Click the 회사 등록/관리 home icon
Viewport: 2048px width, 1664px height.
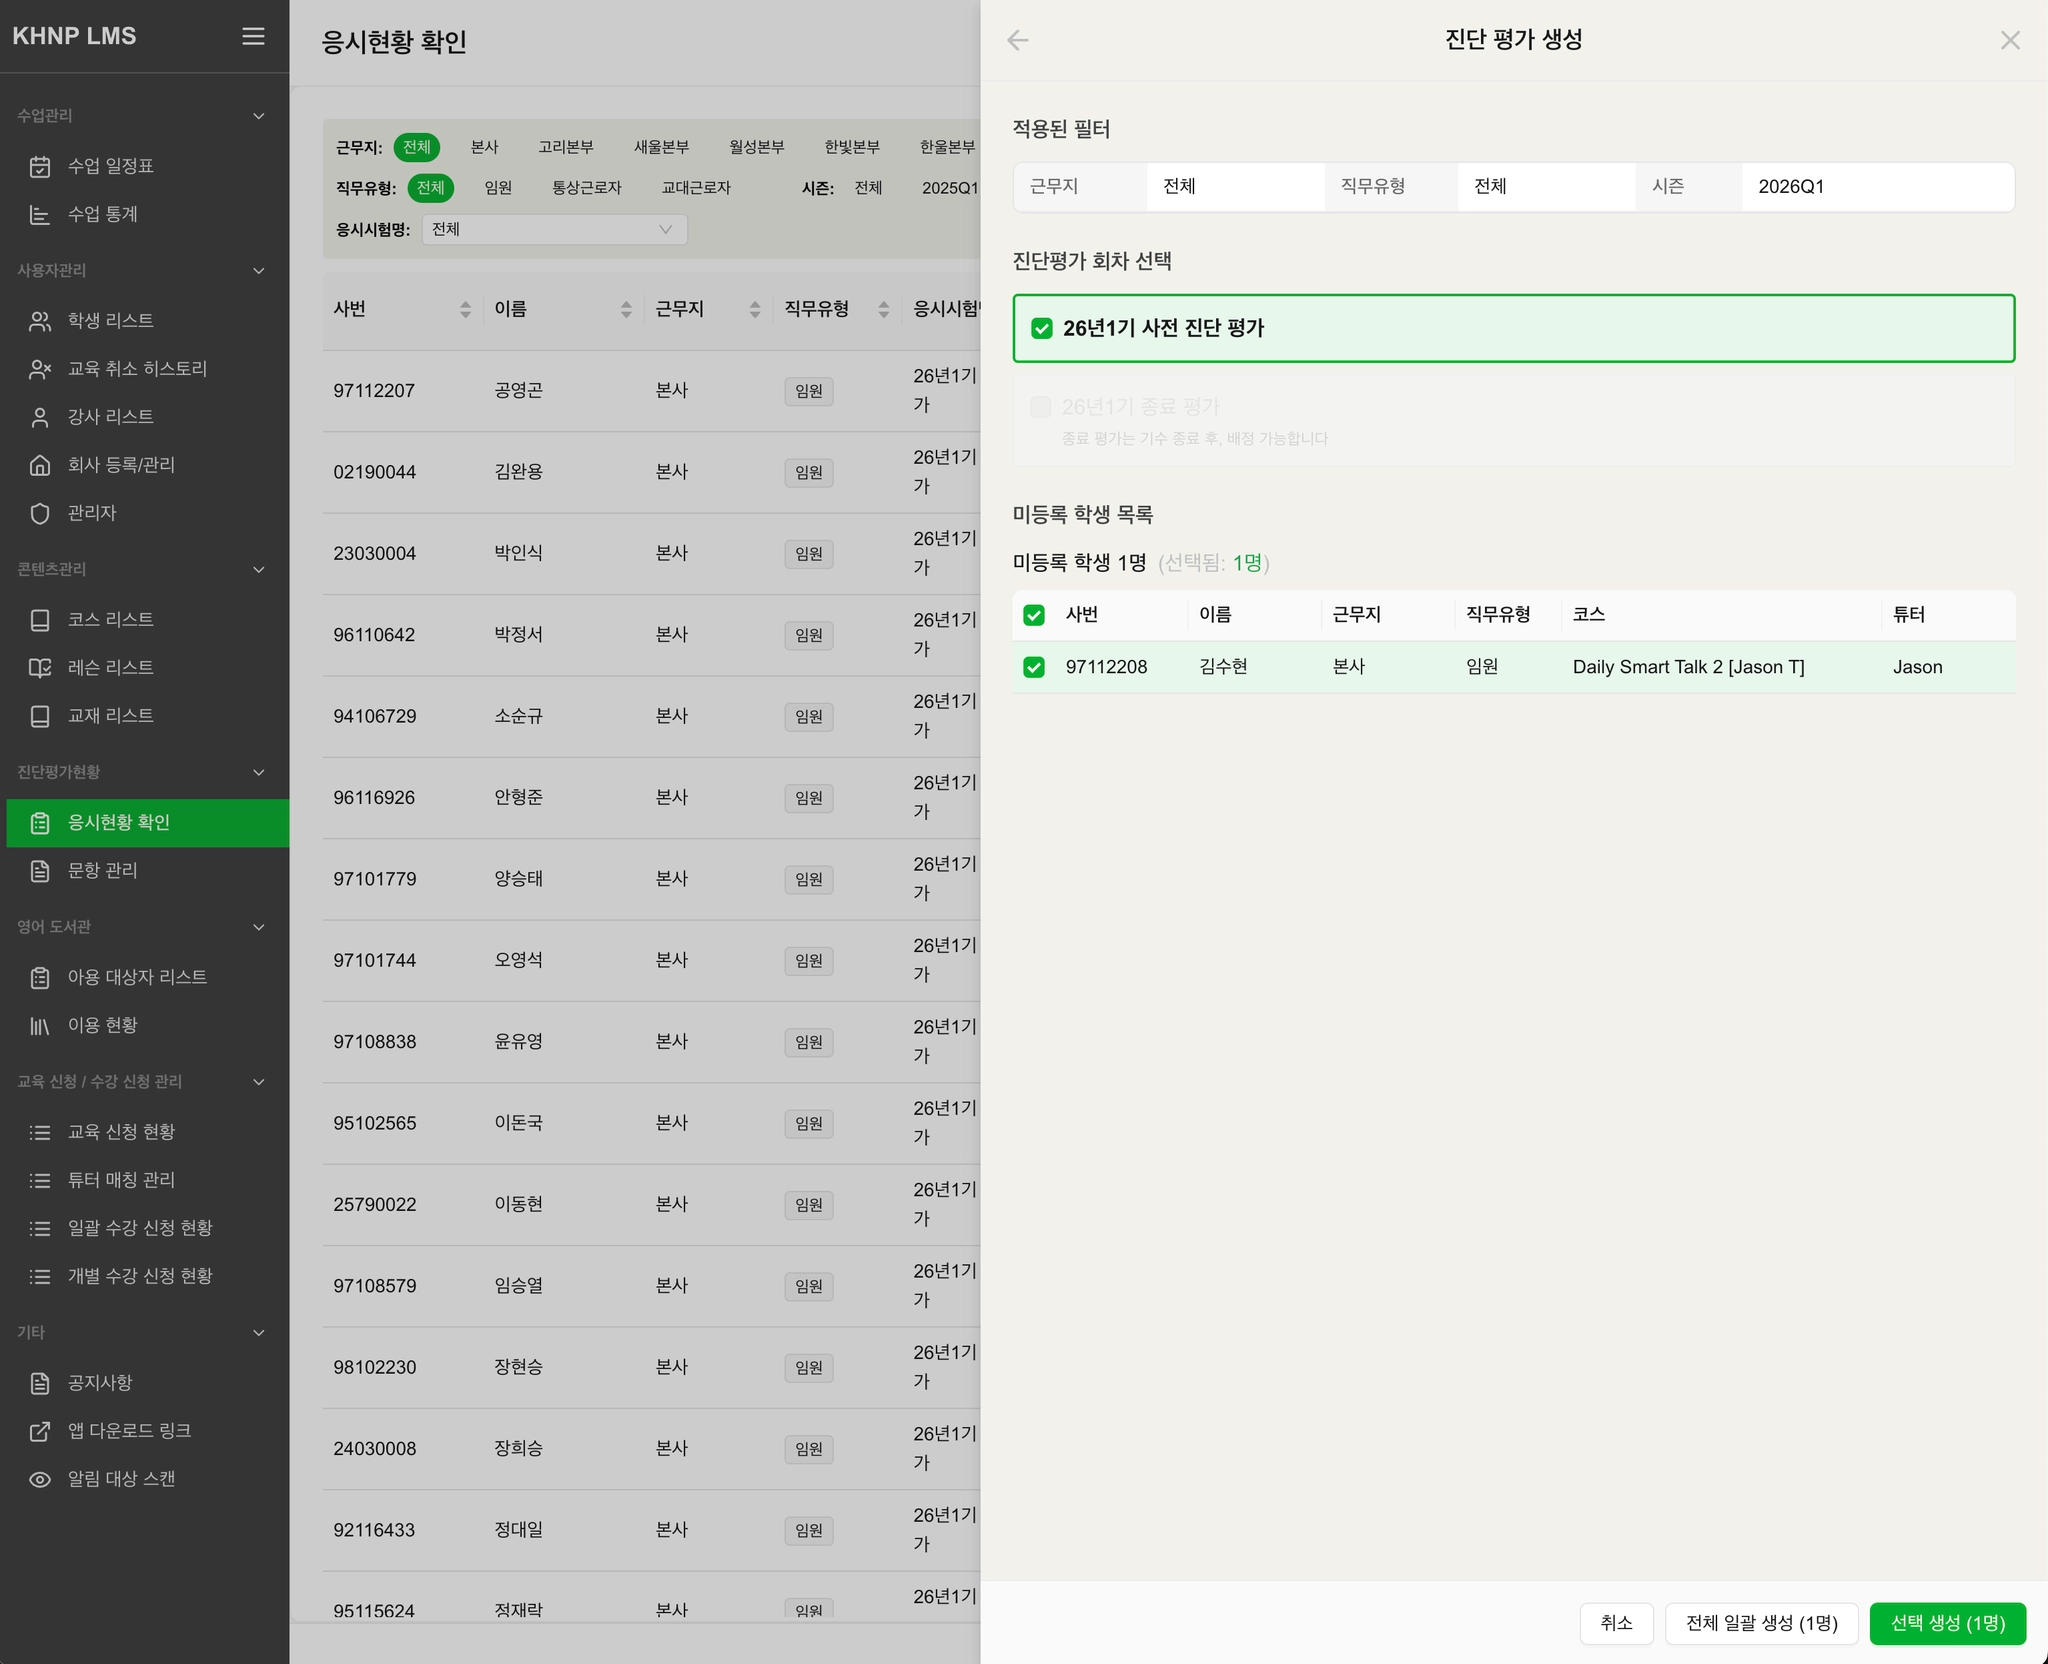point(40,465)
